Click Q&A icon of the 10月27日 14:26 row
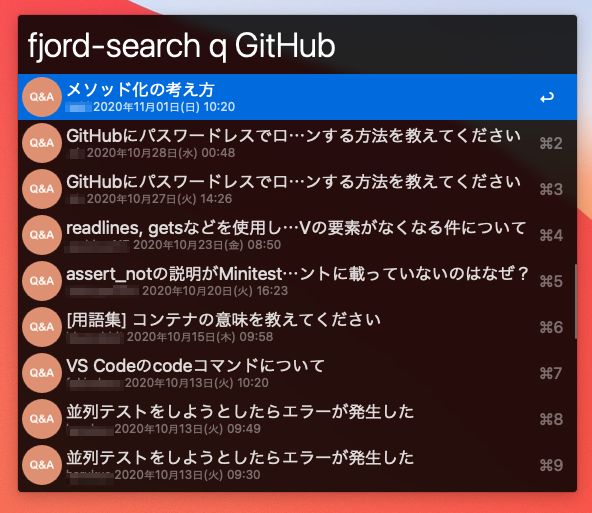Viewport: 592px width, 513px height. click(42, 189)
